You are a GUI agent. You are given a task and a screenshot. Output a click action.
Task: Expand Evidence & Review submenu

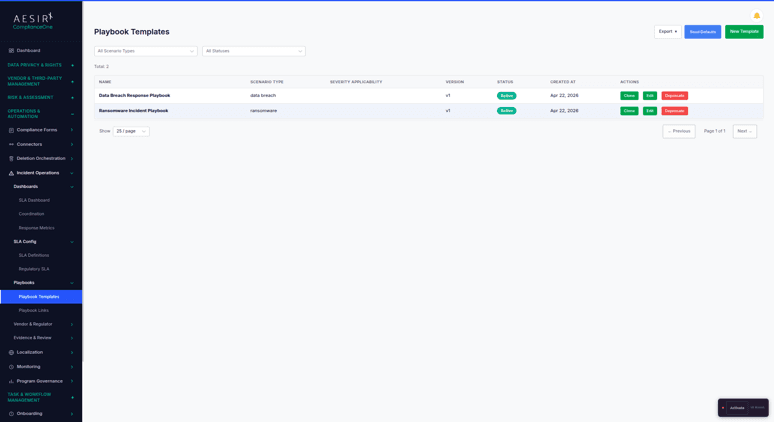(41, 338)
